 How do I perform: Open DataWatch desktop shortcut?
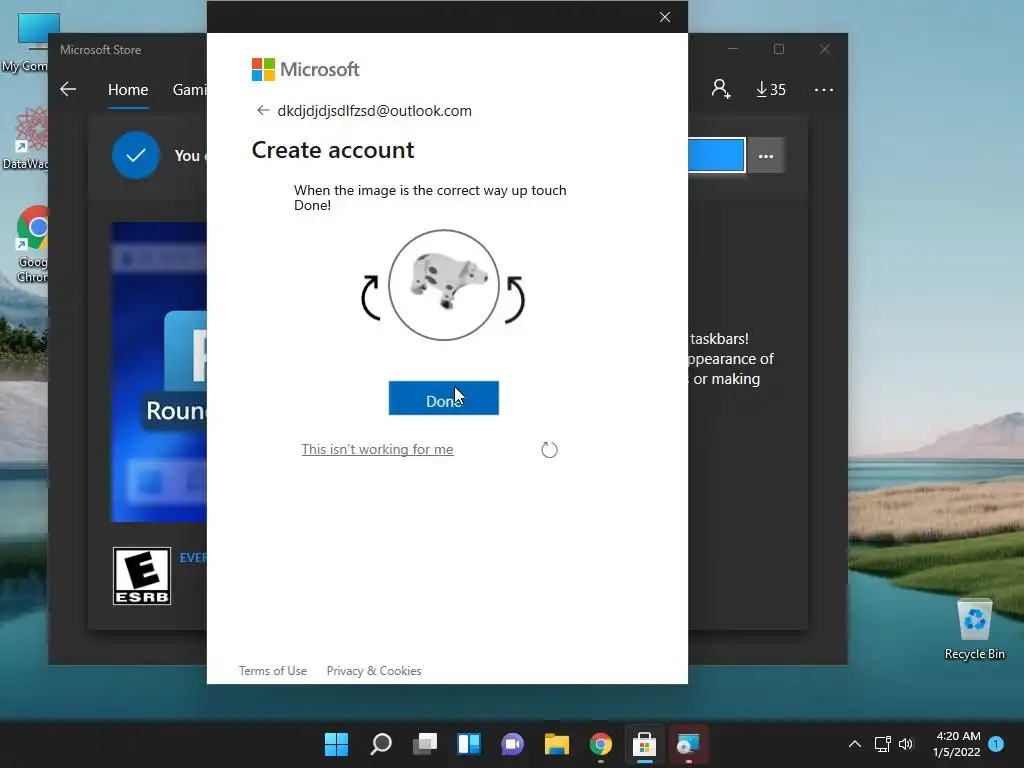click(25, 138)
